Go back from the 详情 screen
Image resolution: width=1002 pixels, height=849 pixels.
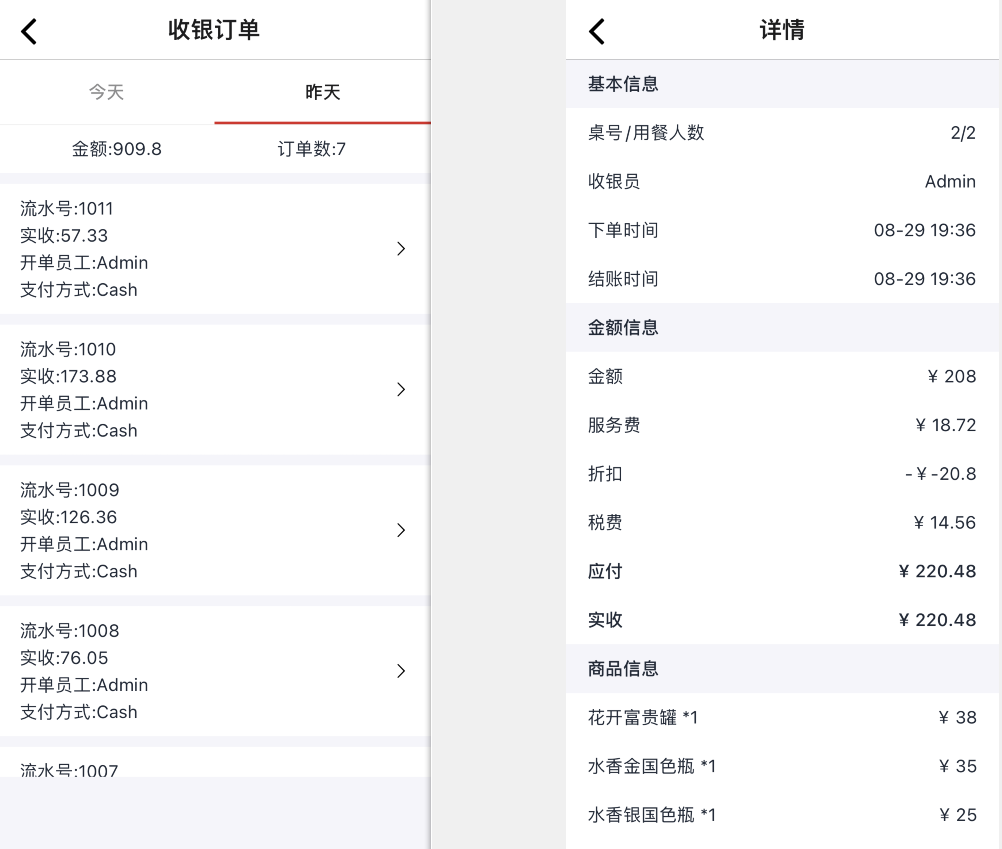point(597,31)
